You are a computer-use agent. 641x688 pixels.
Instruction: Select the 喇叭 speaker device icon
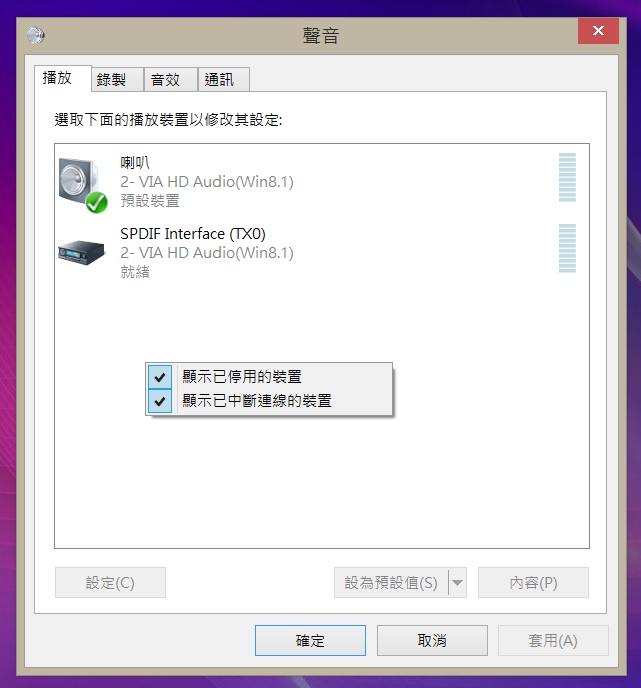tap(83, 184)
